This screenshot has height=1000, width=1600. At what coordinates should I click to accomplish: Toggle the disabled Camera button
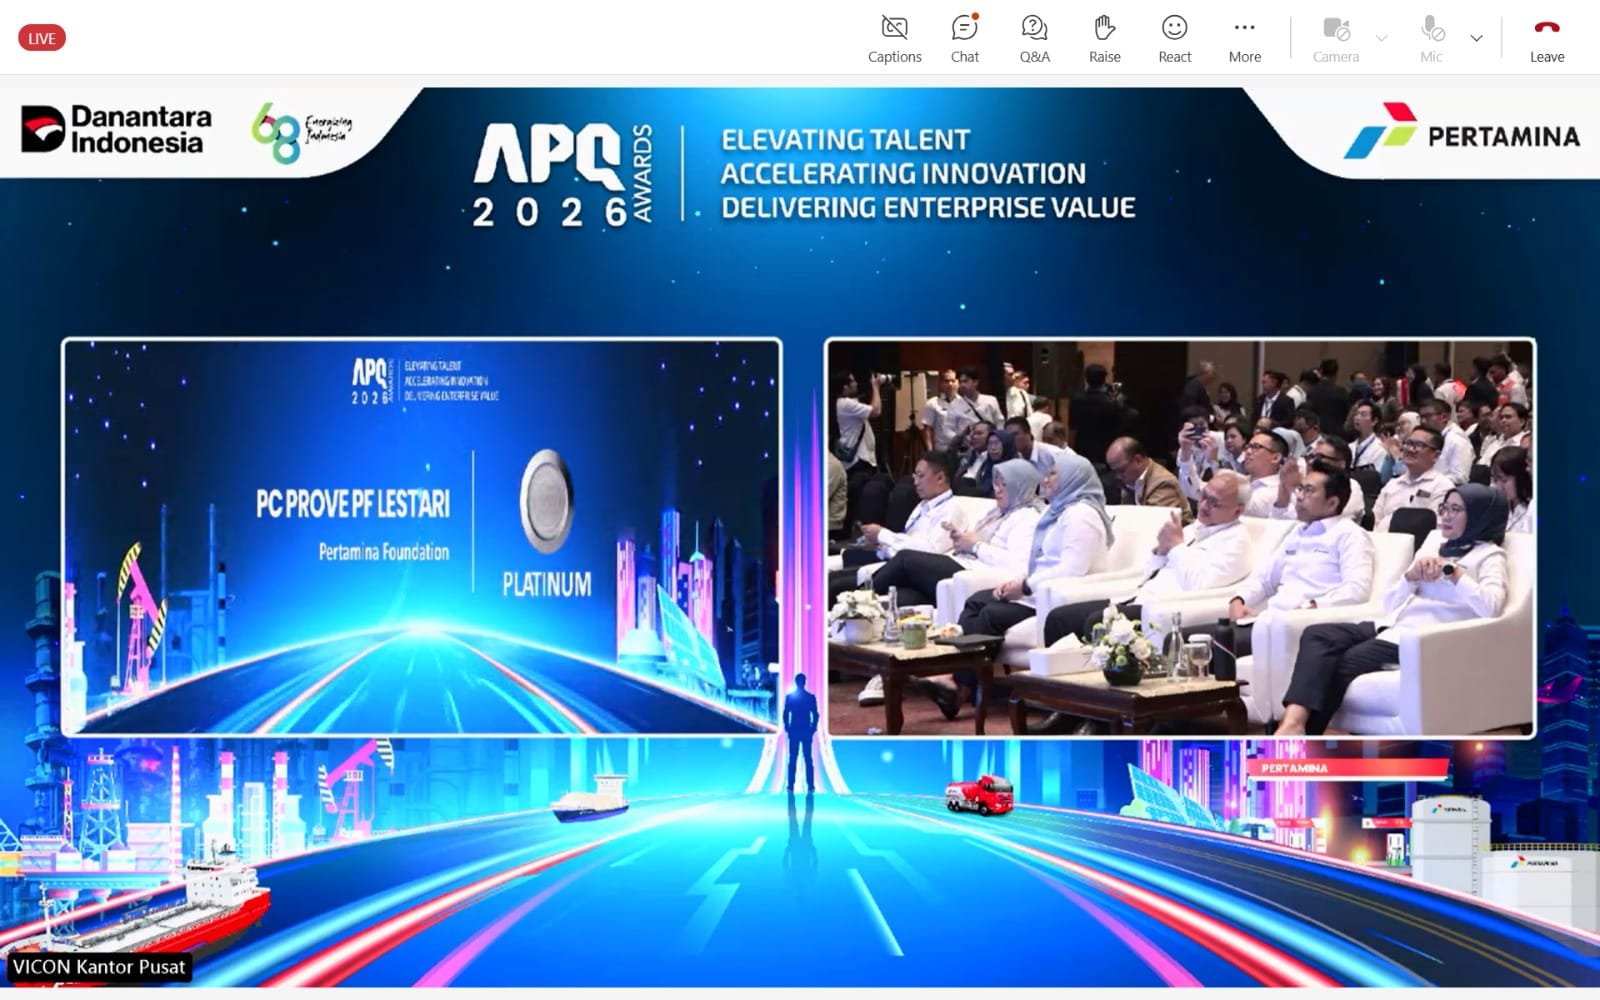click(x=1335, y=39)
